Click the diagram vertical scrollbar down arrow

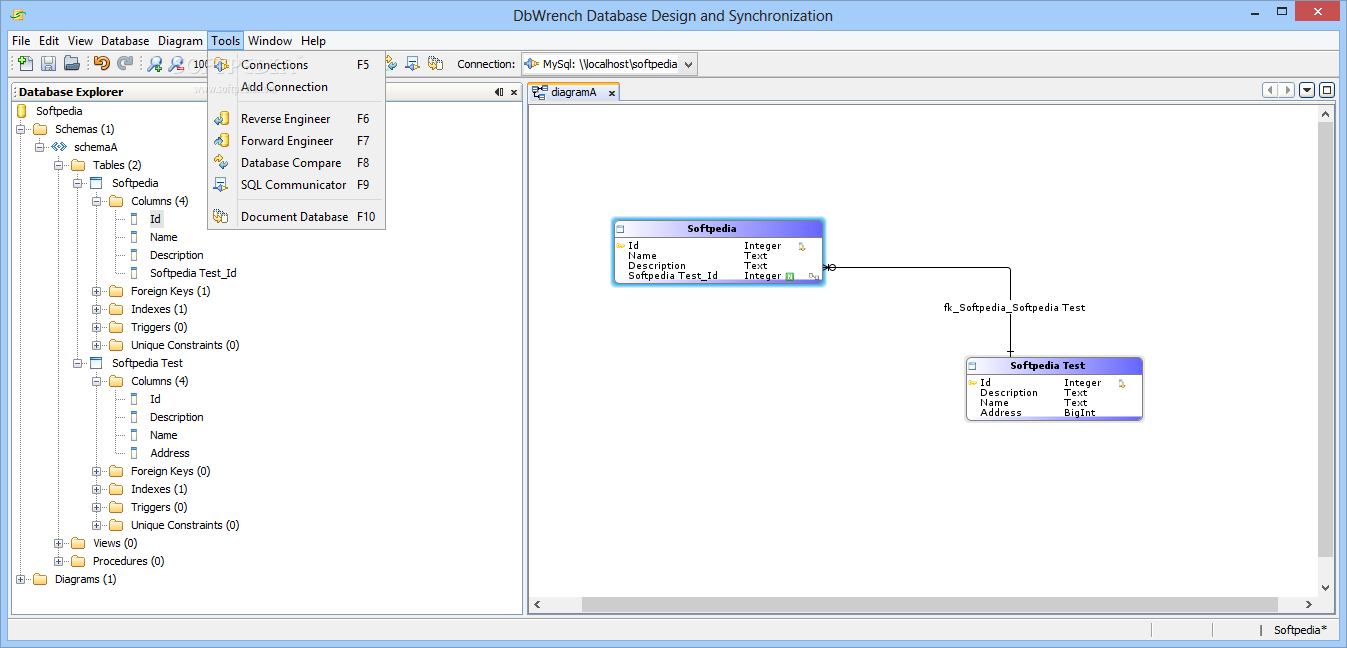pos(1326,588)
